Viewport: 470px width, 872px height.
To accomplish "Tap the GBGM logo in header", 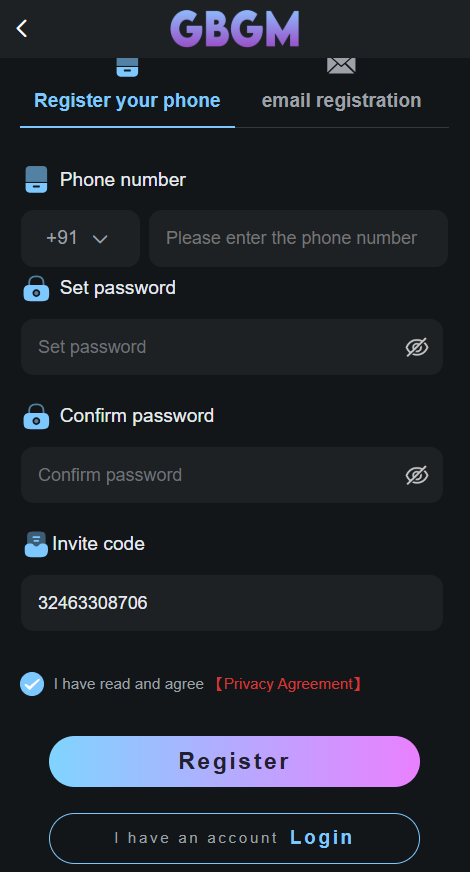I will [235, 29].
